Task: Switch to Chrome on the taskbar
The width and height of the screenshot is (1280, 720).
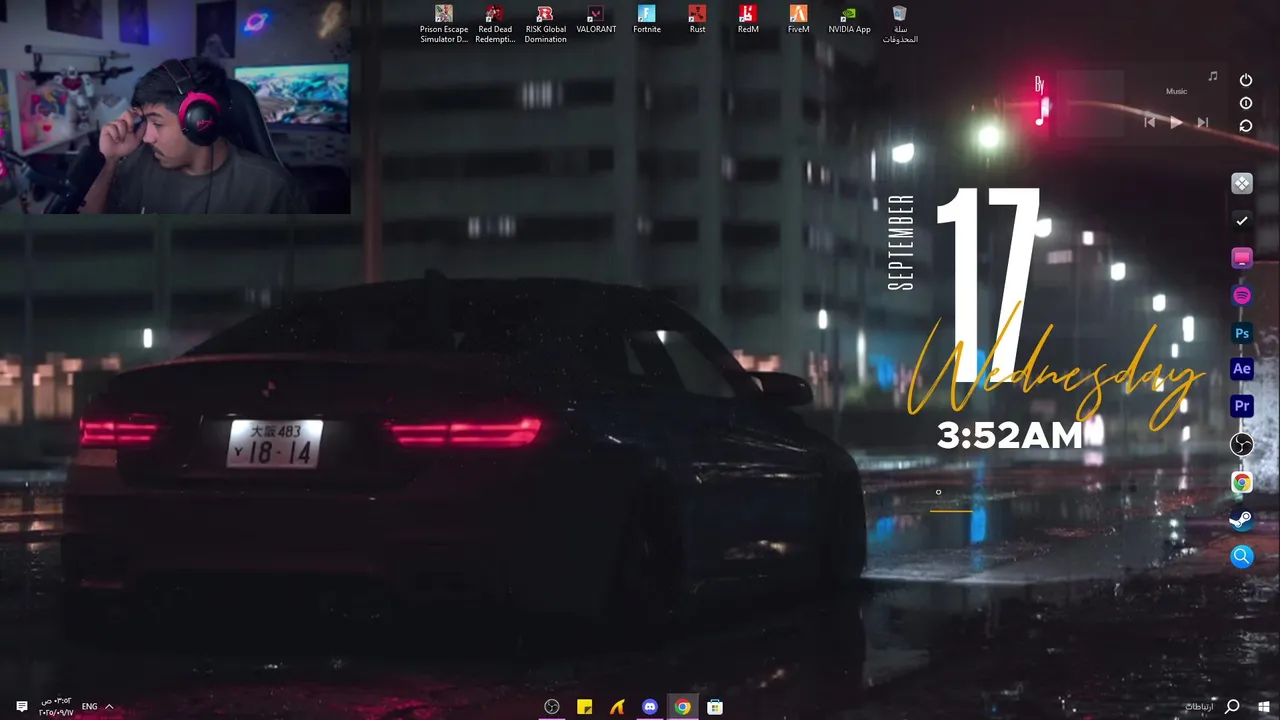Action: pyautogui.click(x=682, y=707)
